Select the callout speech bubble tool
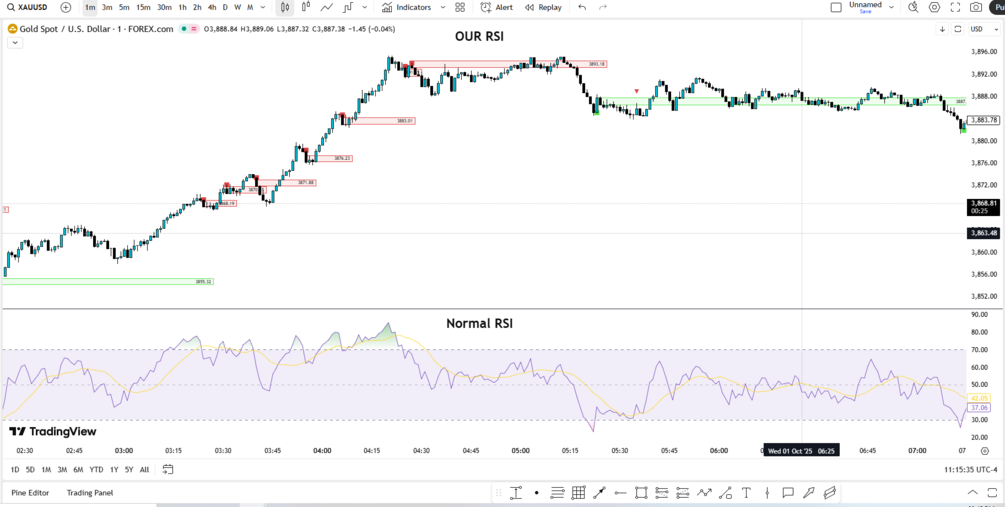The image size is (1005, 507). coord(788,493)
